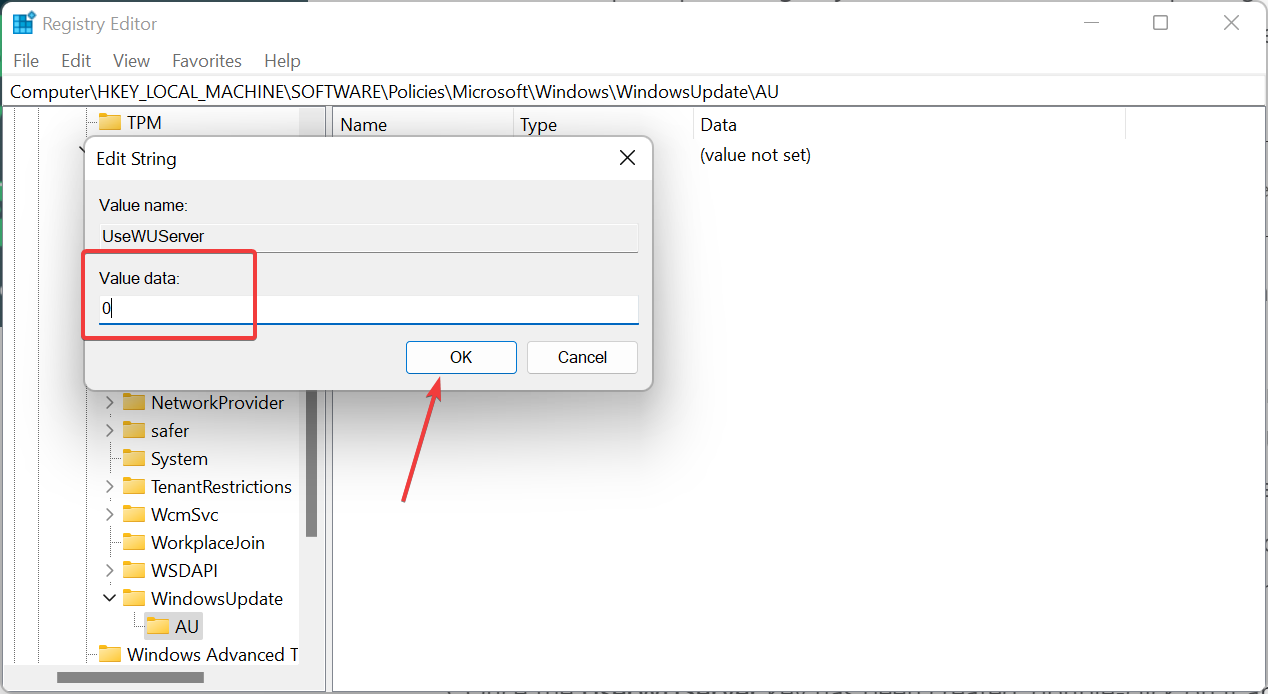Image resolution: width=1268 pixels, height=694 pixels.
Task: Sort values by the Name column
Action: pos(423,125)
